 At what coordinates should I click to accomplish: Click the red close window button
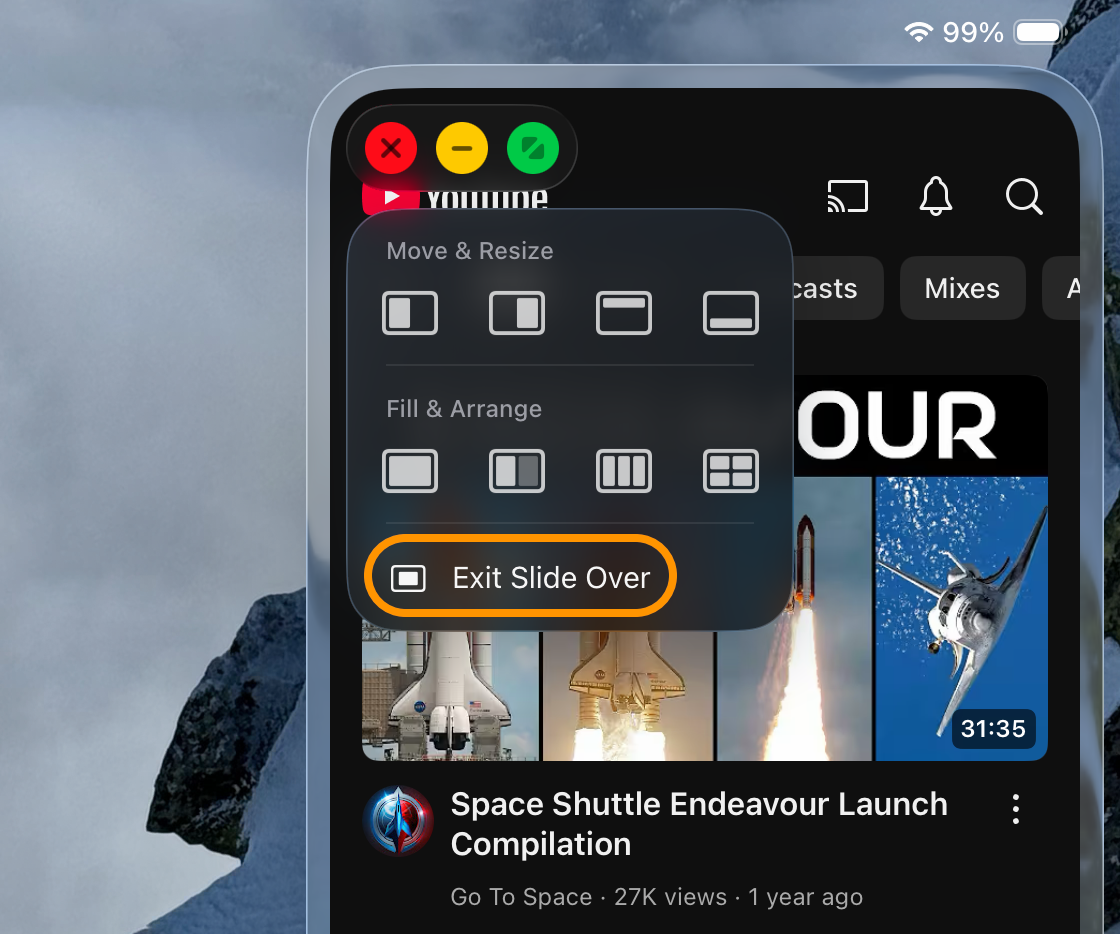click(x=391, y=149)
